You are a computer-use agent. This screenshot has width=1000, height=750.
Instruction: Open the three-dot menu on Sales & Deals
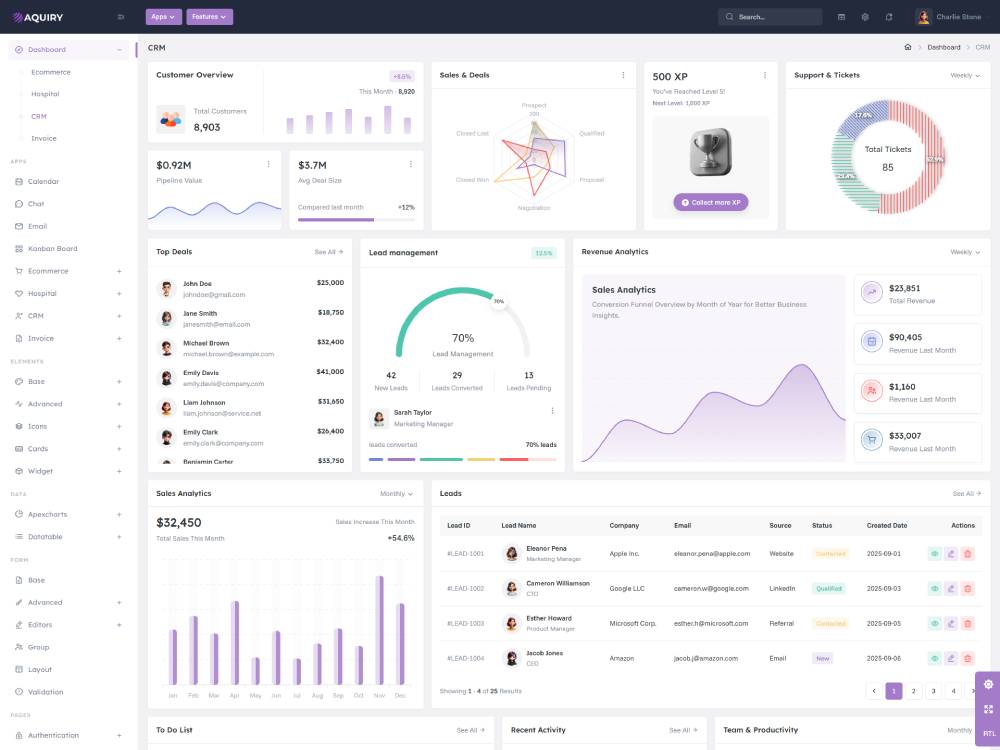click(x=623, y=75)
